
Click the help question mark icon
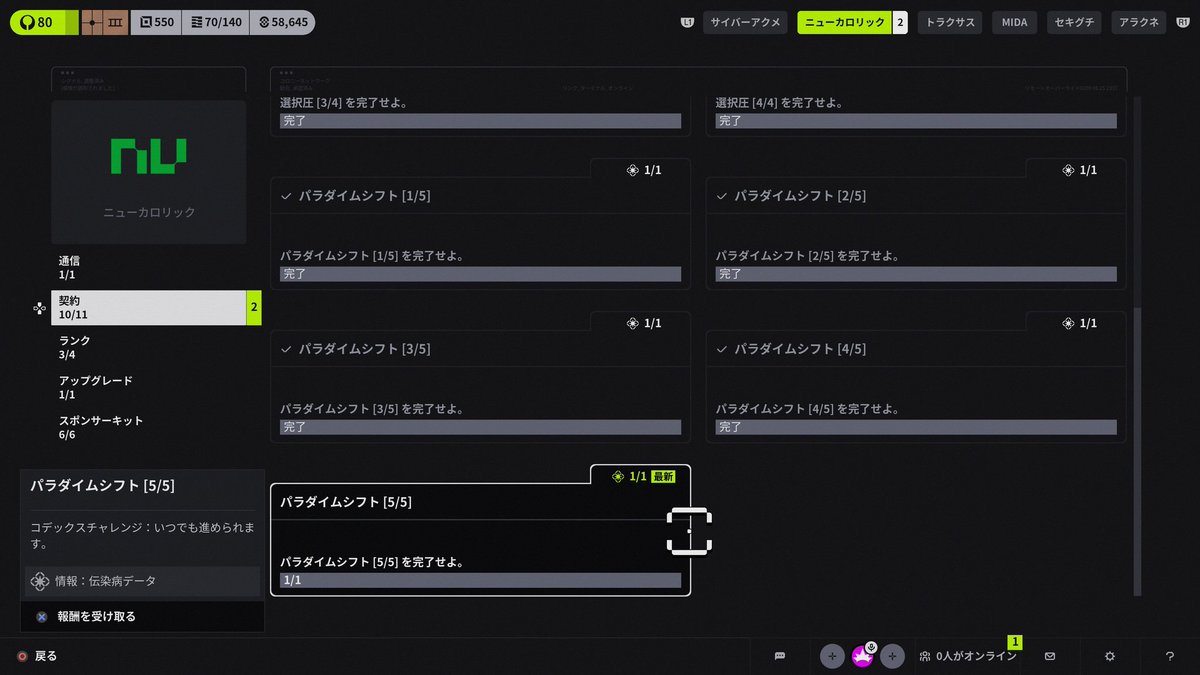1169,656
